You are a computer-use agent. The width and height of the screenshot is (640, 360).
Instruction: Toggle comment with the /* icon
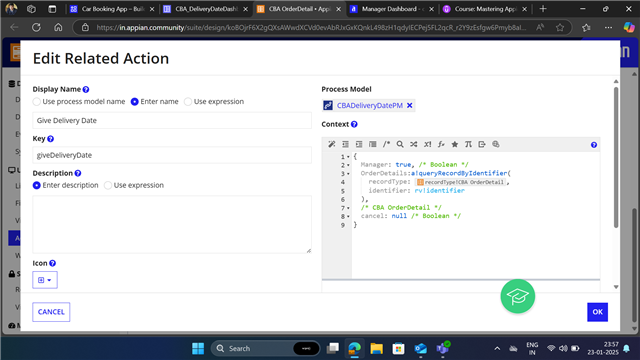(386, 144)
